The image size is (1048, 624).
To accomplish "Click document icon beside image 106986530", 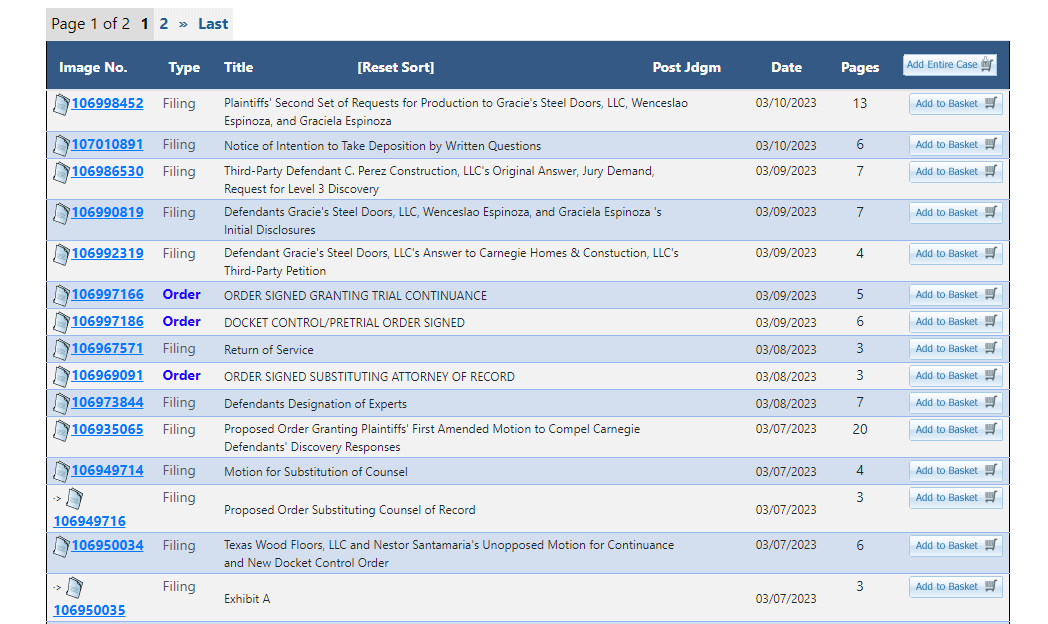I will click(61, 172).
